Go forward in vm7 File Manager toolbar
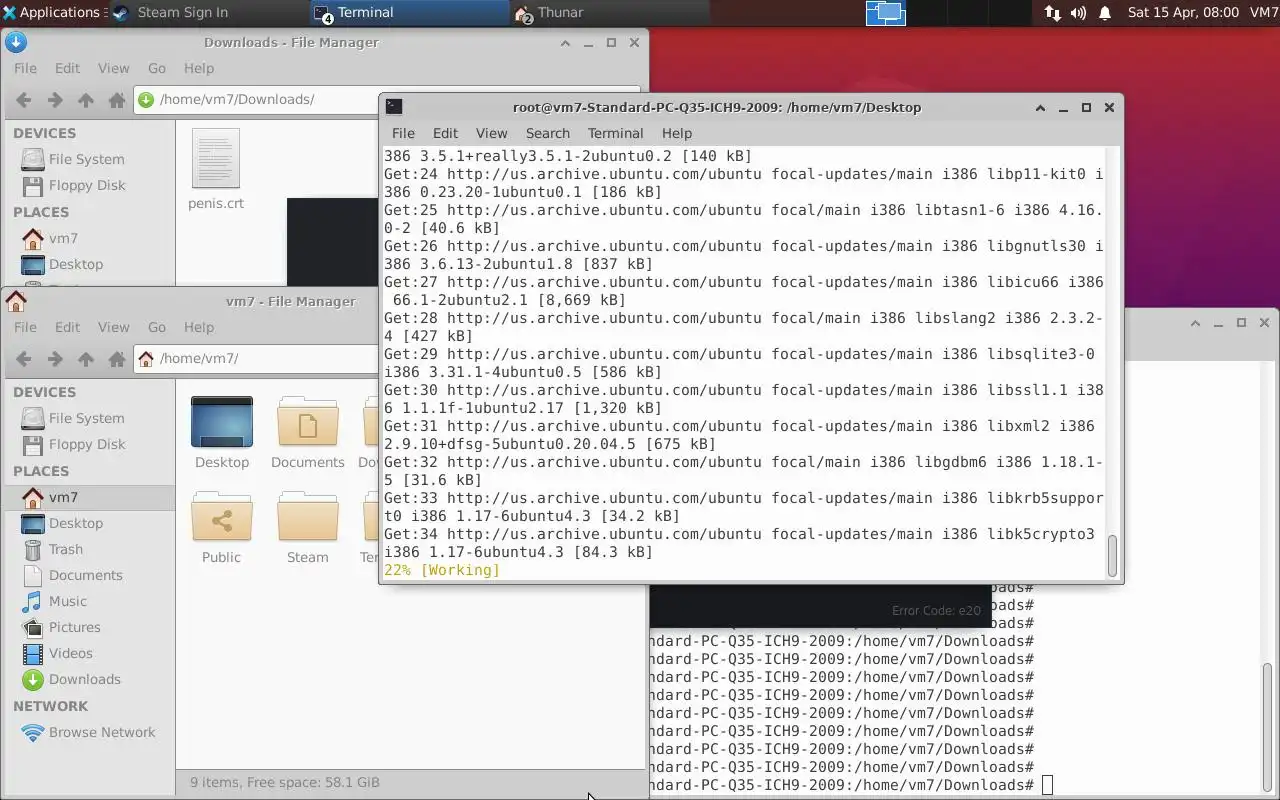This screenshot has height=800, width=1280. (x=55, y=359)
